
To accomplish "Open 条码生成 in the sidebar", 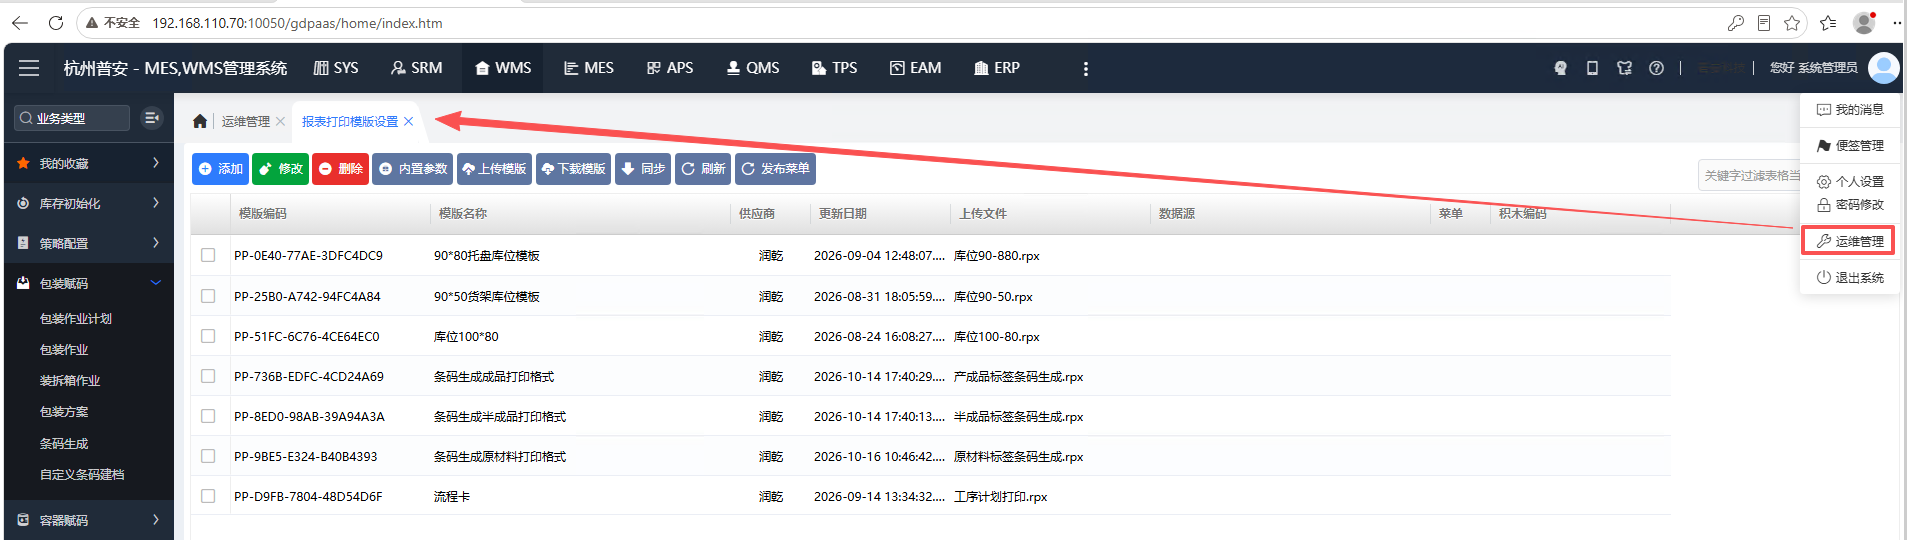I will tap(64, 444).
